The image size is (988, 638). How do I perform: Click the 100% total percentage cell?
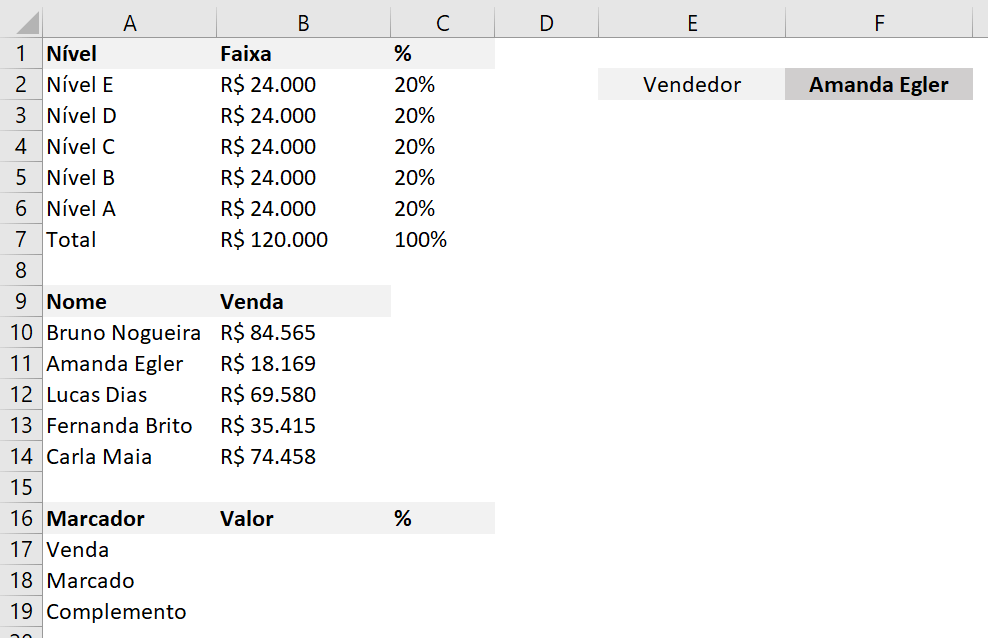442,239
